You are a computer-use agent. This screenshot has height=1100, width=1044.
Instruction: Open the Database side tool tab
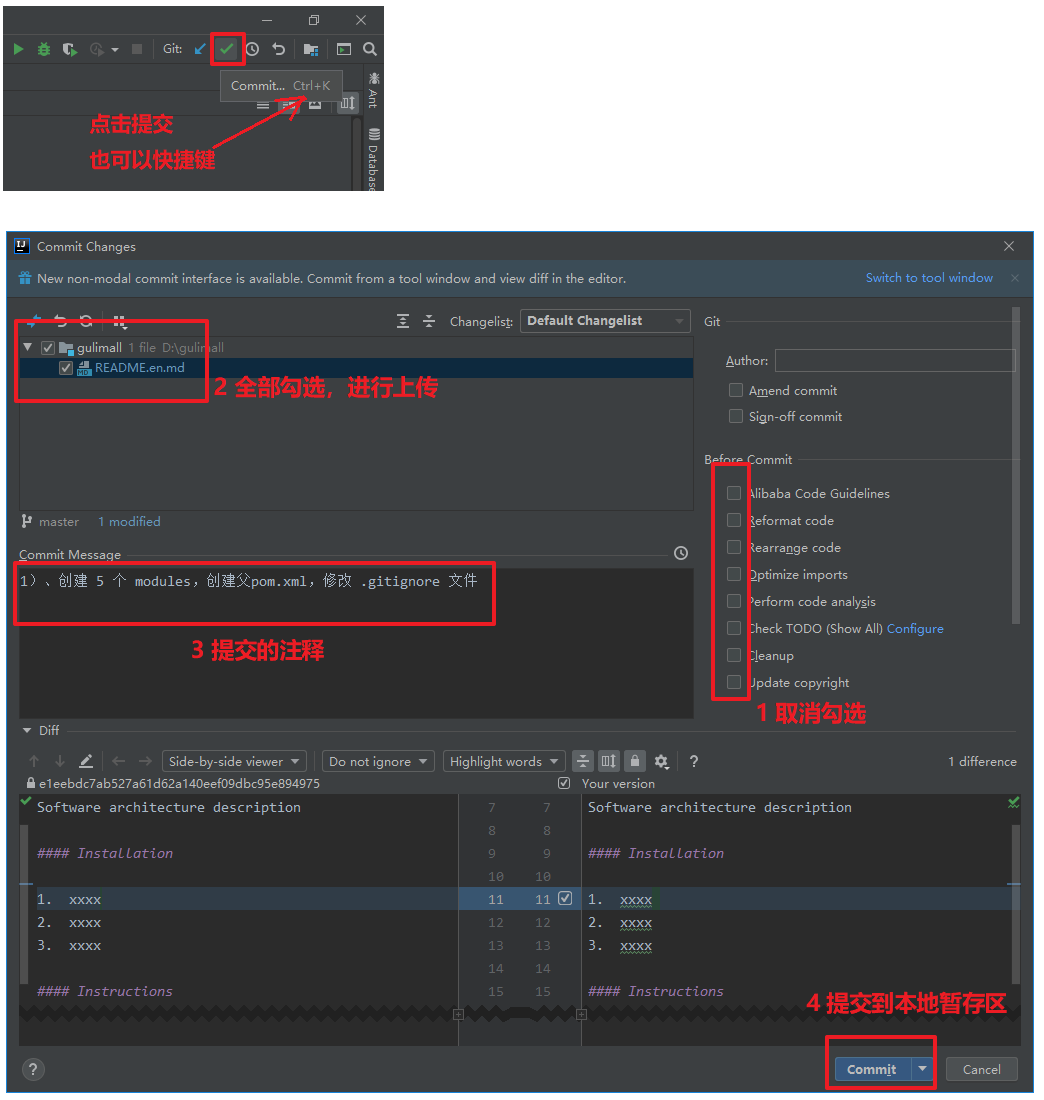[x=373, y=160]
